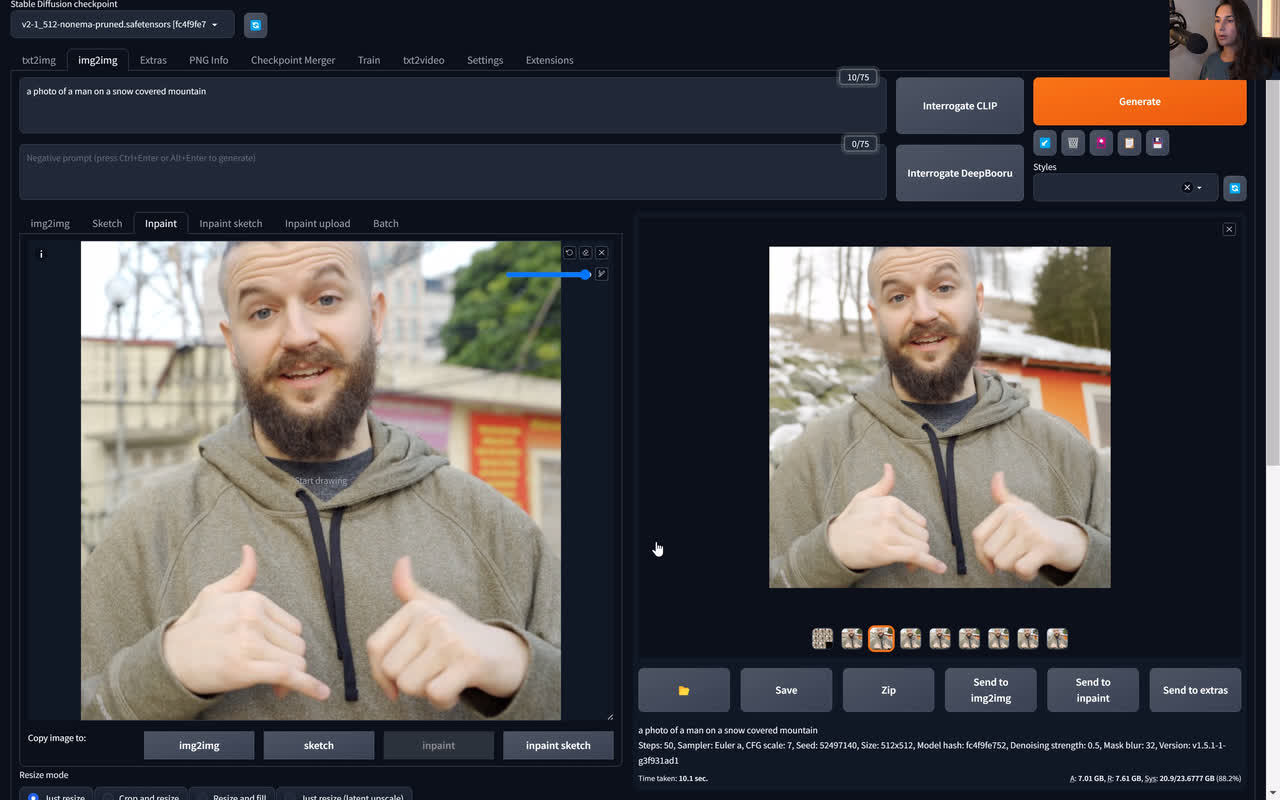Viewport: 1280px width, 800px height.
Task: Select the Inpaint upload sub-tab
Action: pyautogui.click(x=318, y=223)
